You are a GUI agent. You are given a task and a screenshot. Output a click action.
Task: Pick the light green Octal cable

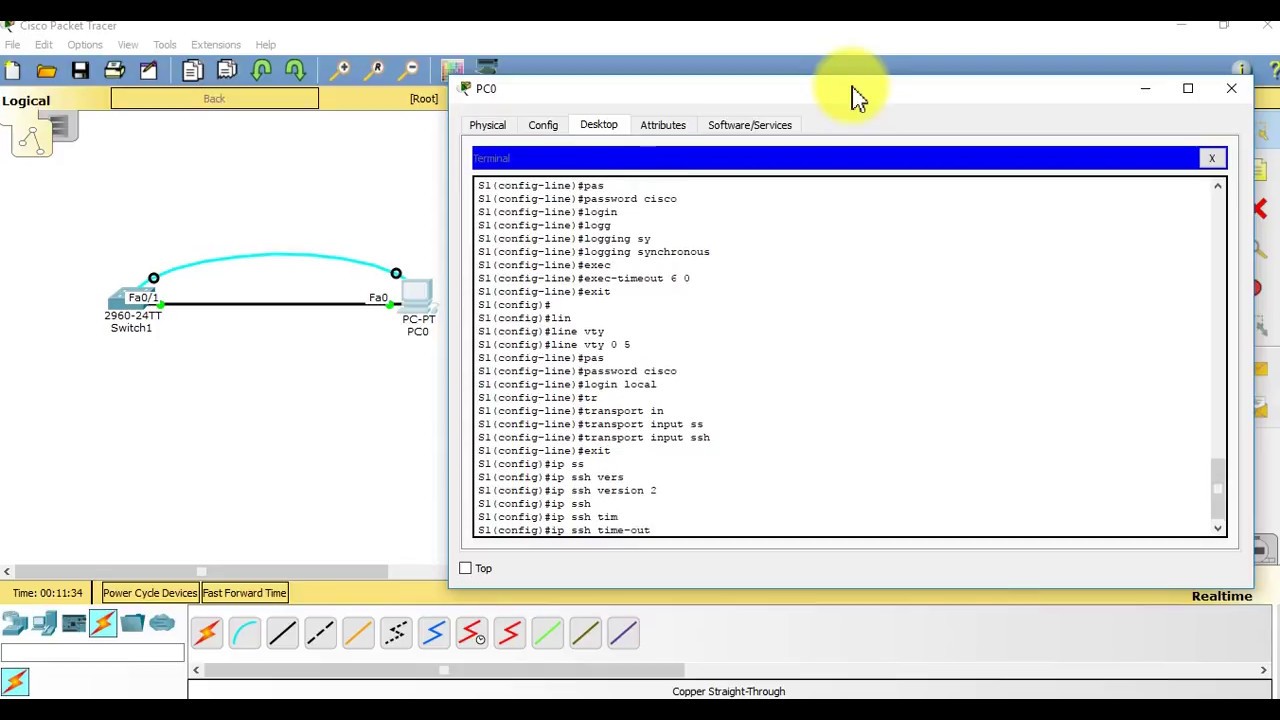548,633
